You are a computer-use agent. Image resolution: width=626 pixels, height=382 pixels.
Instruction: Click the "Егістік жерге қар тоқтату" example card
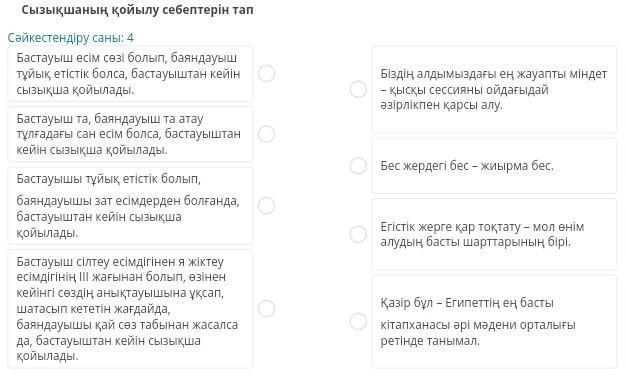[x=494, y=234]
